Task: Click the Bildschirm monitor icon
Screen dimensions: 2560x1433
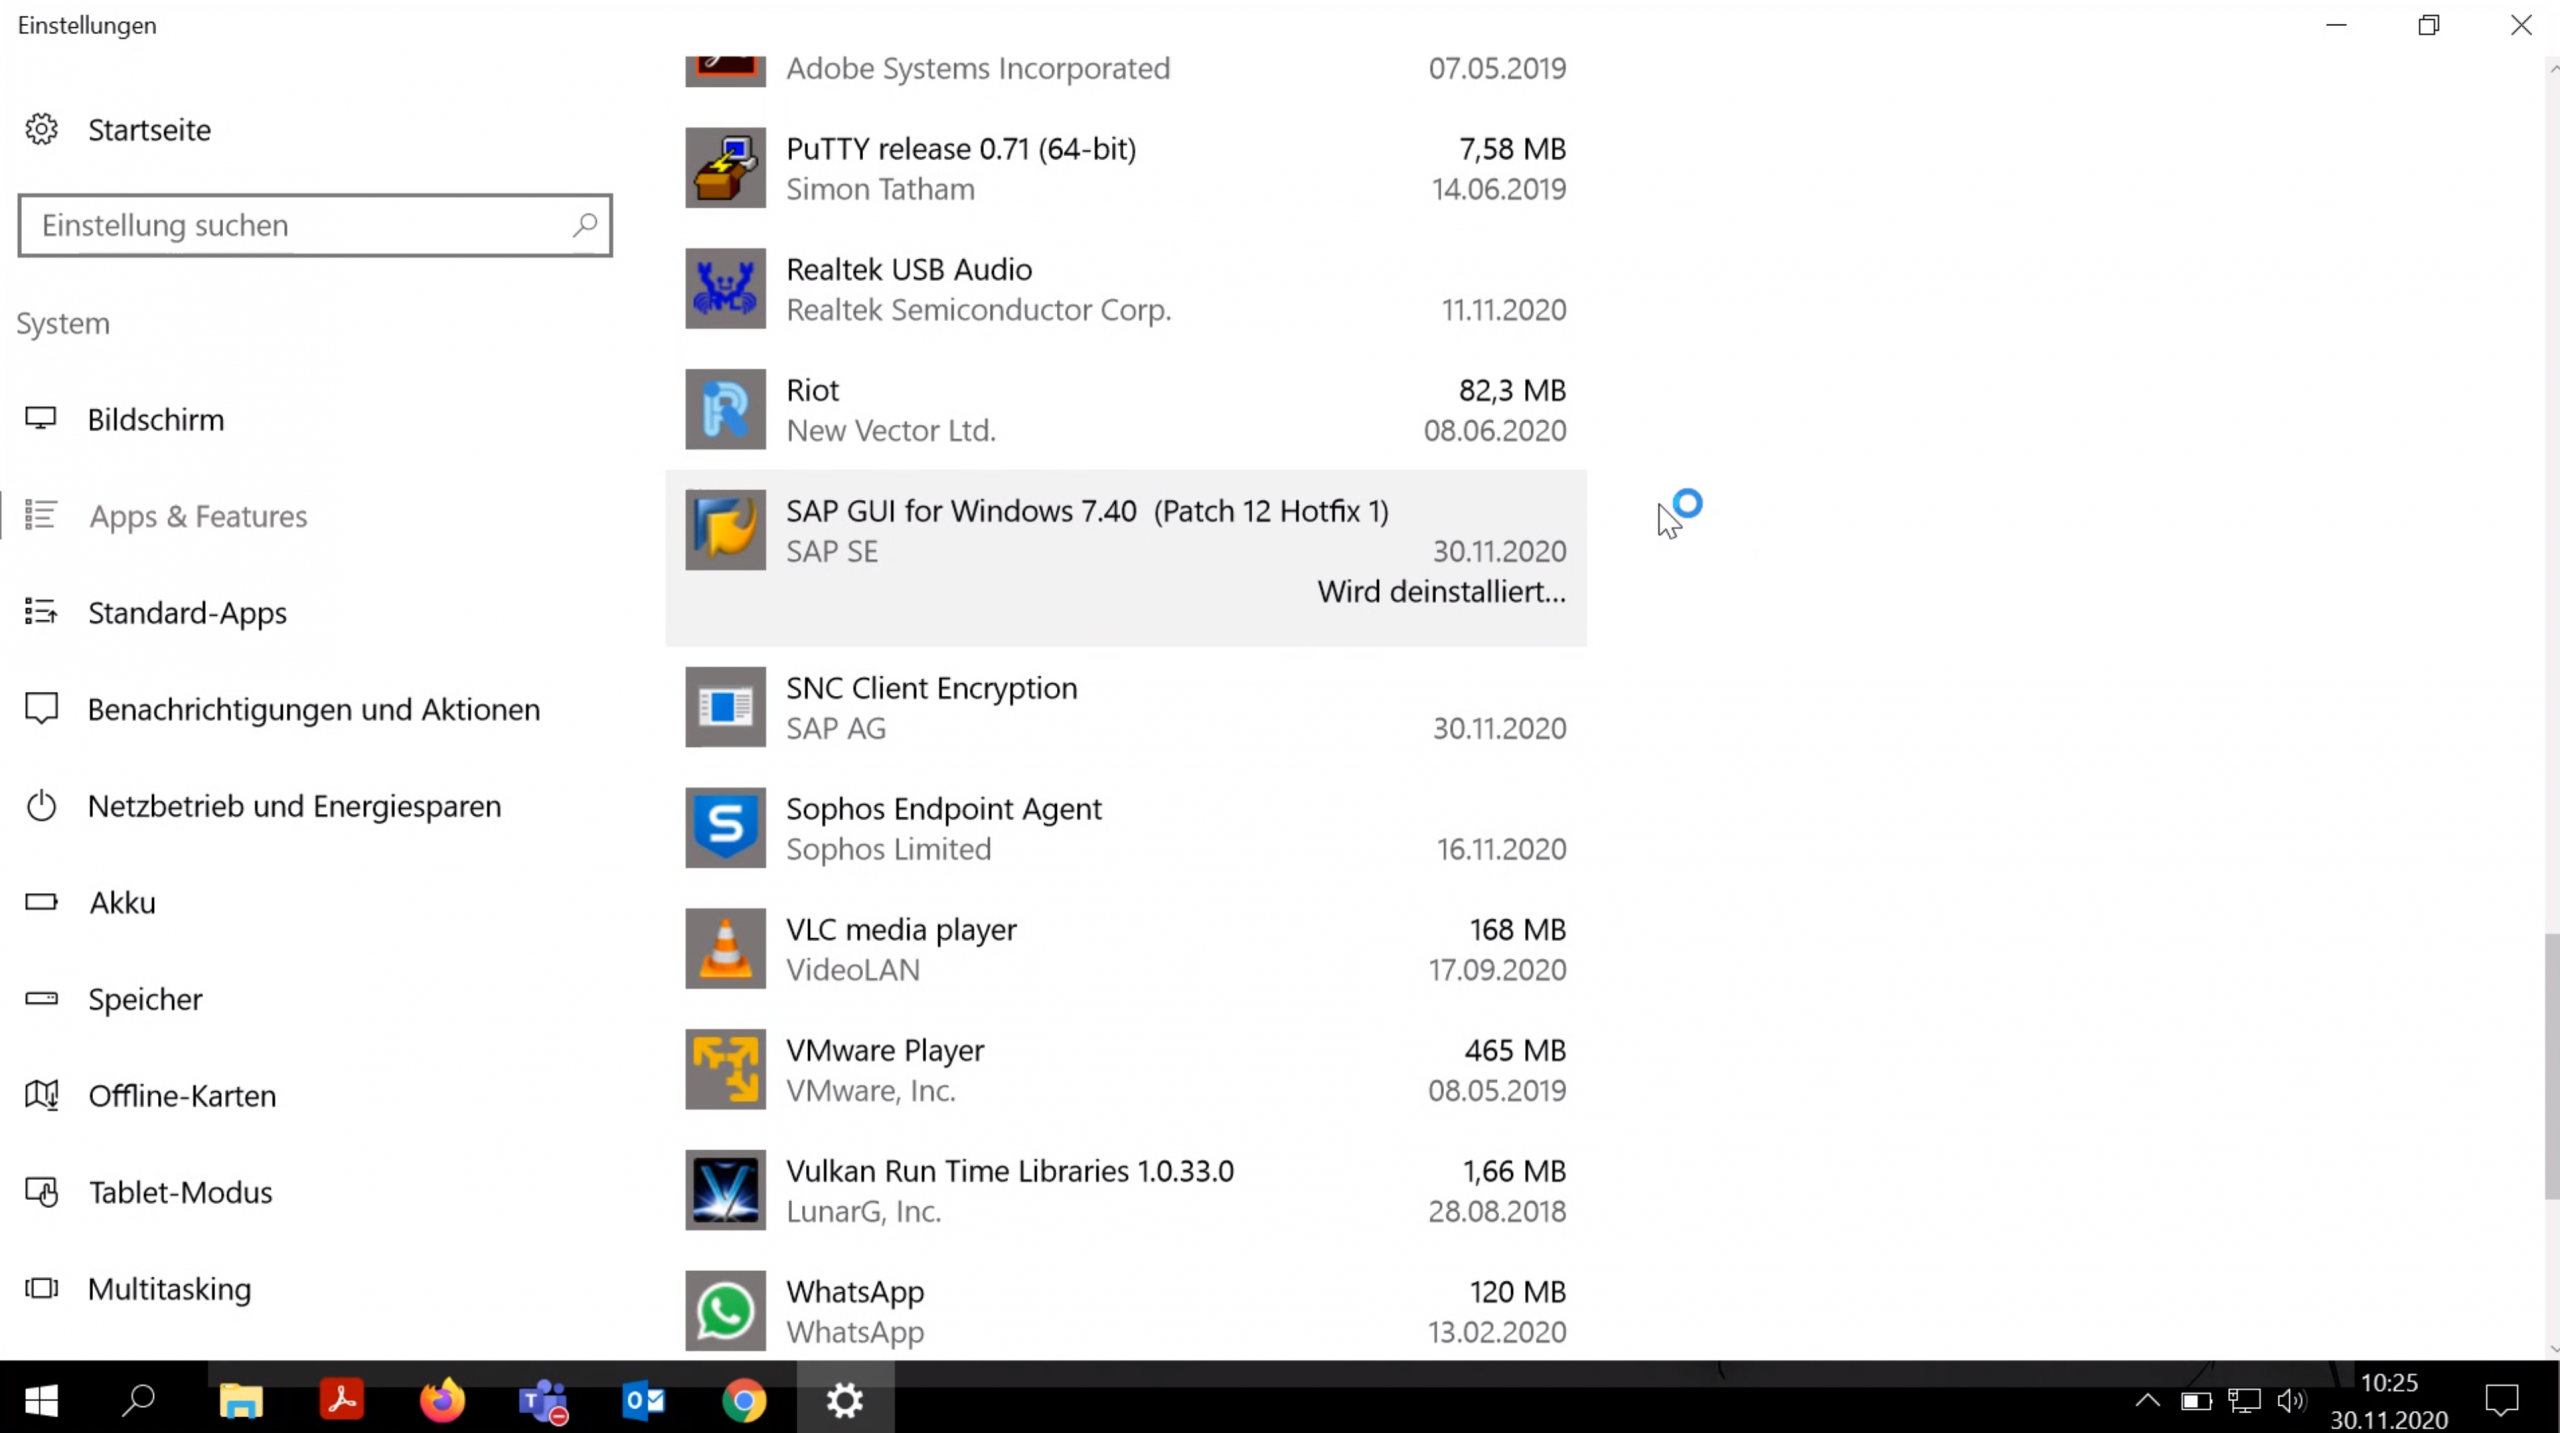Action: coord(41,418)
